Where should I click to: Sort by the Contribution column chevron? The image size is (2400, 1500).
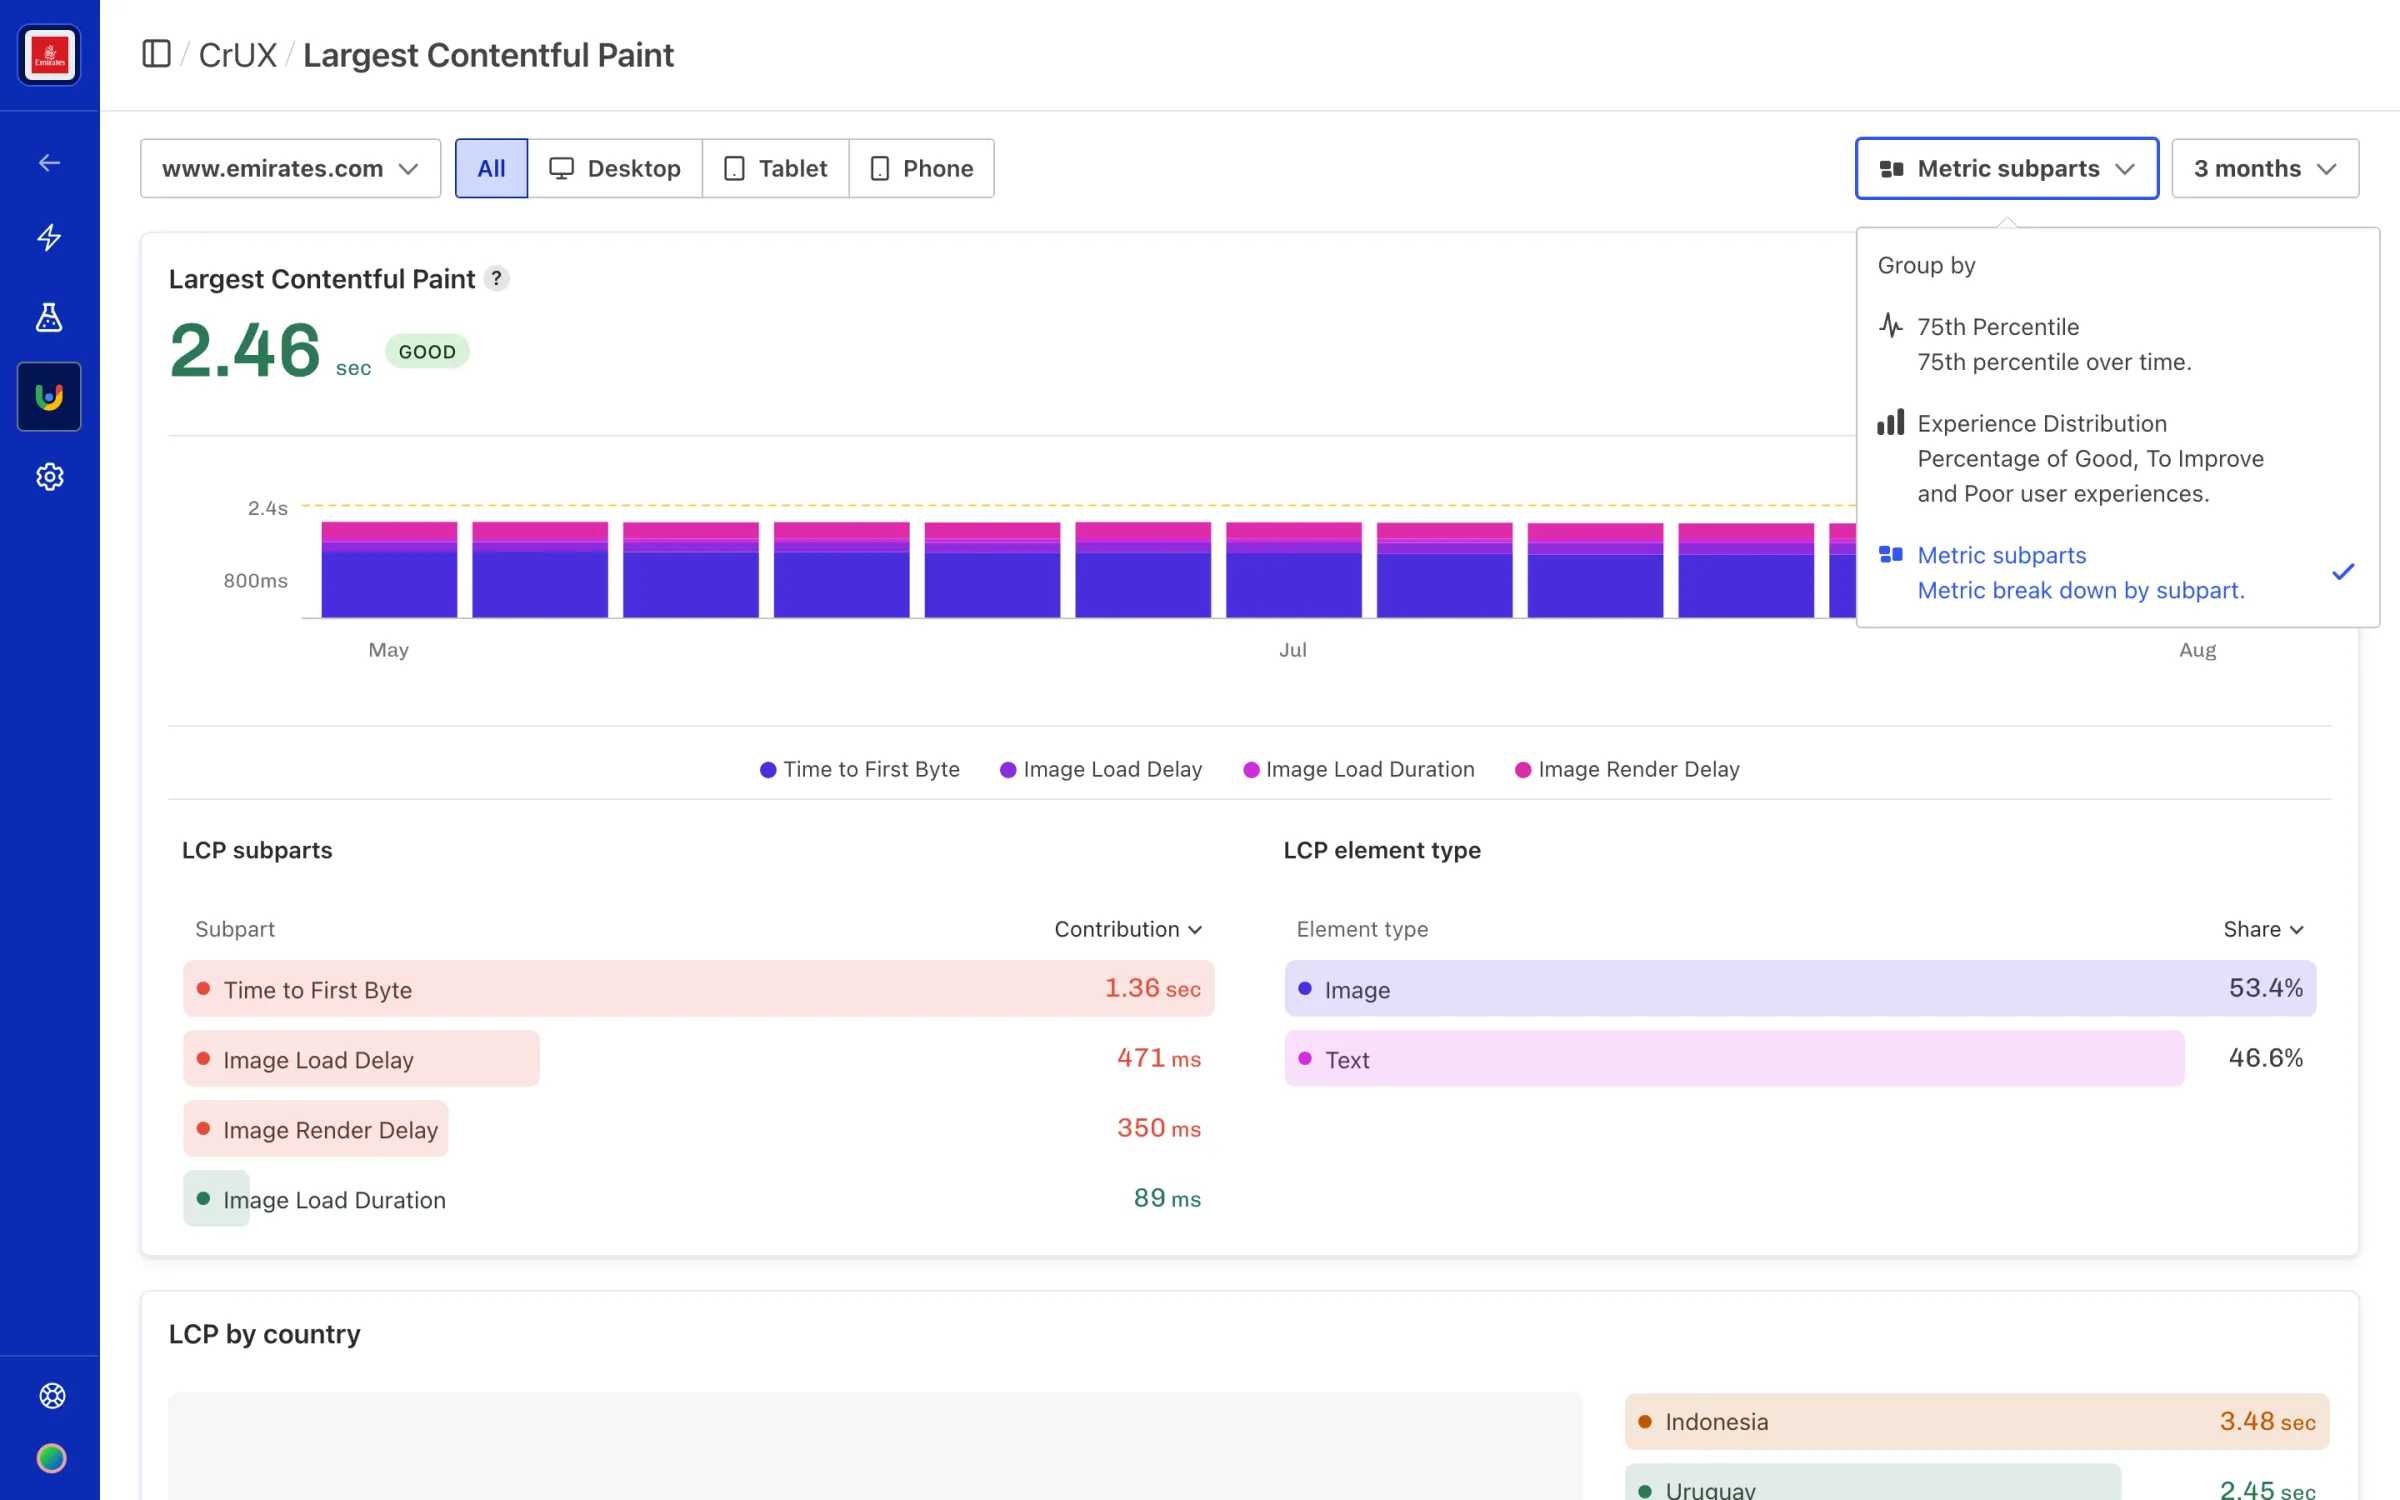click(x=1195, y=930)
